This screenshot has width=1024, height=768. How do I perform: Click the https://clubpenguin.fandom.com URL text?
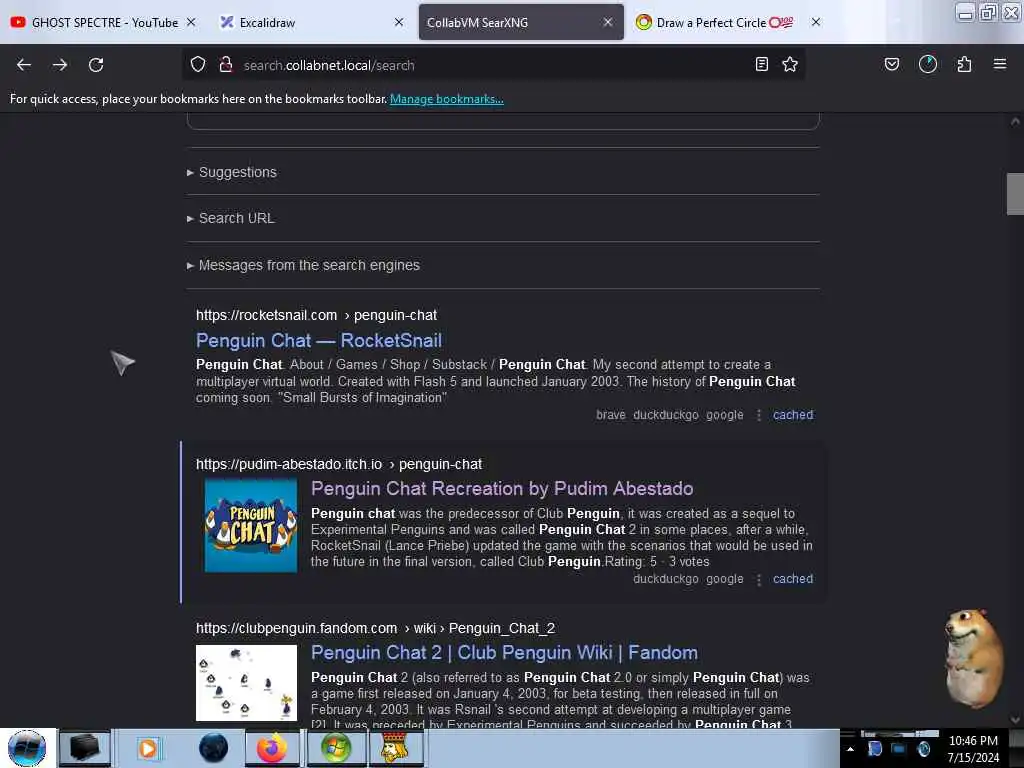coord(296,628)
